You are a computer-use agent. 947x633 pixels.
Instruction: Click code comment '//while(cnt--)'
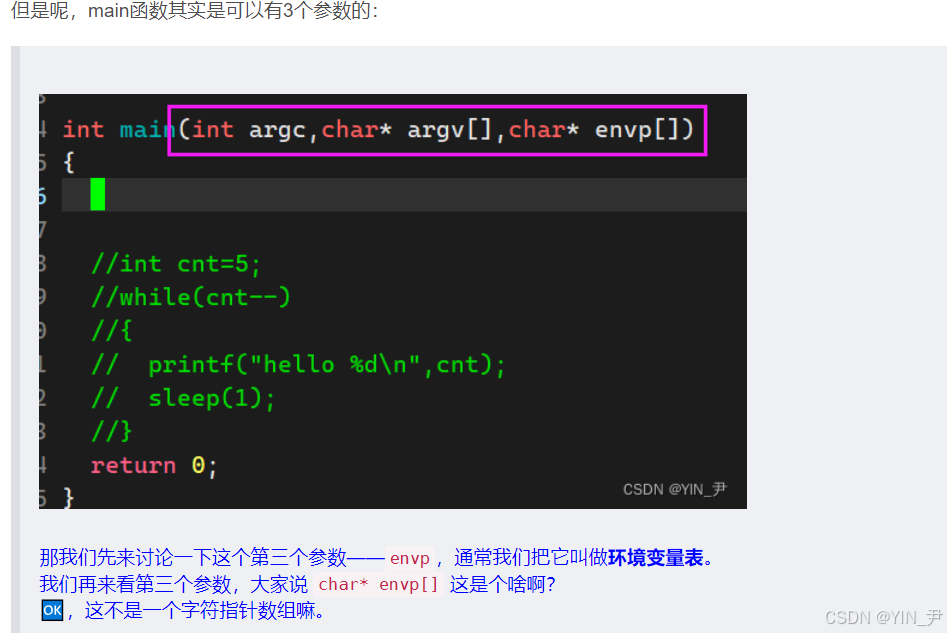191,297
